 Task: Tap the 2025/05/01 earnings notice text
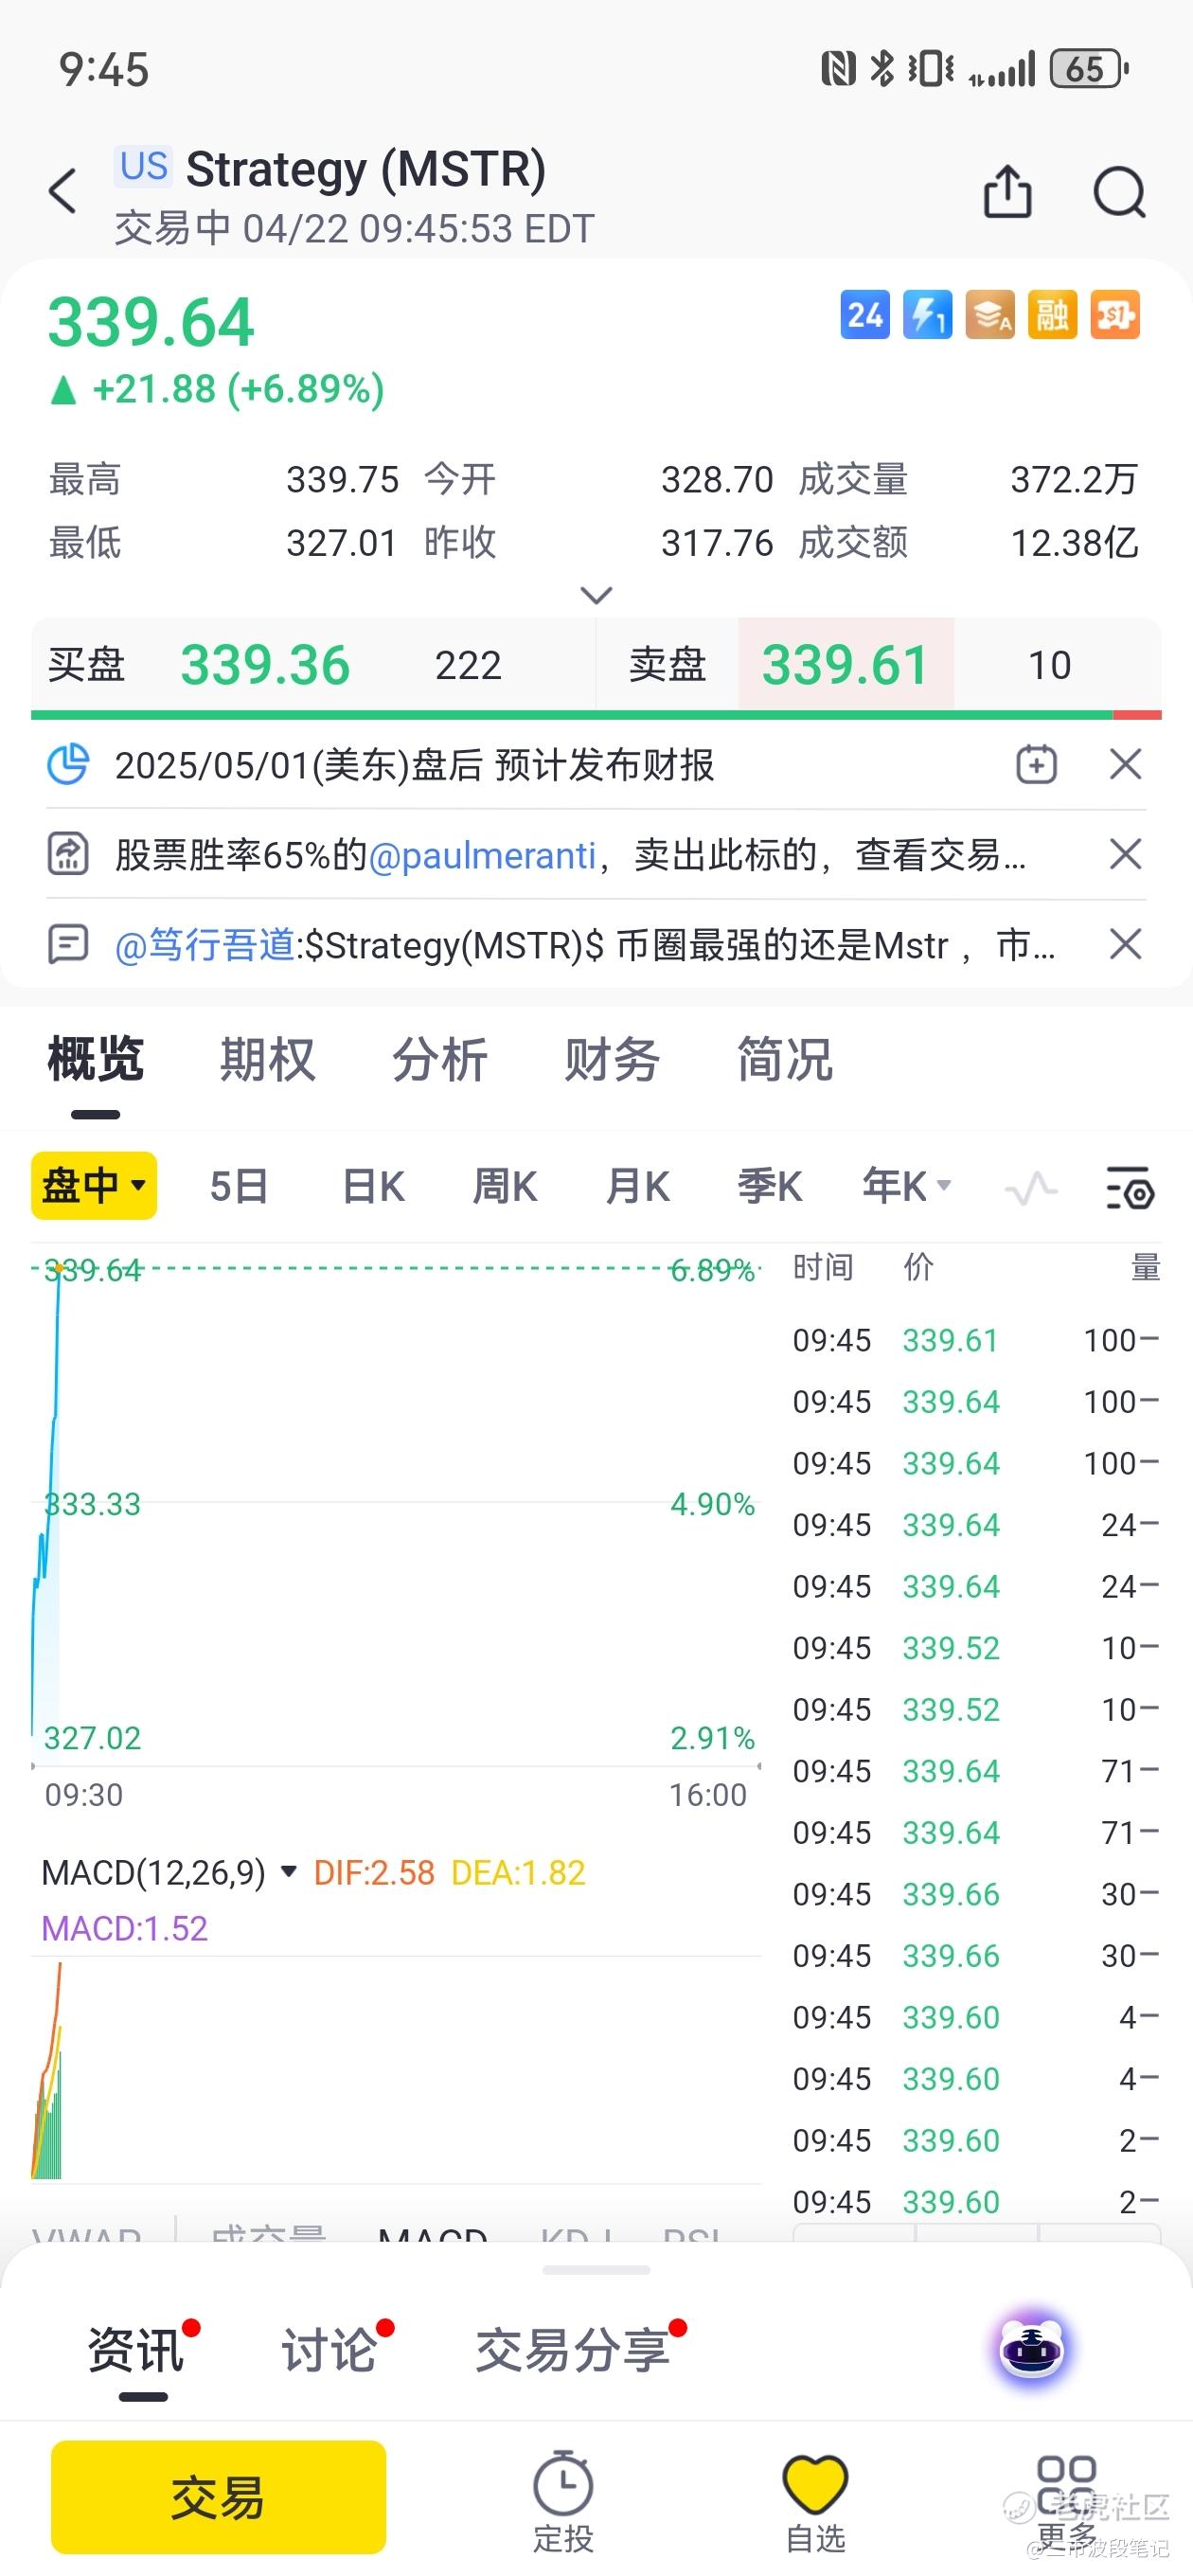pyautogui.click(x=414, y=765)
